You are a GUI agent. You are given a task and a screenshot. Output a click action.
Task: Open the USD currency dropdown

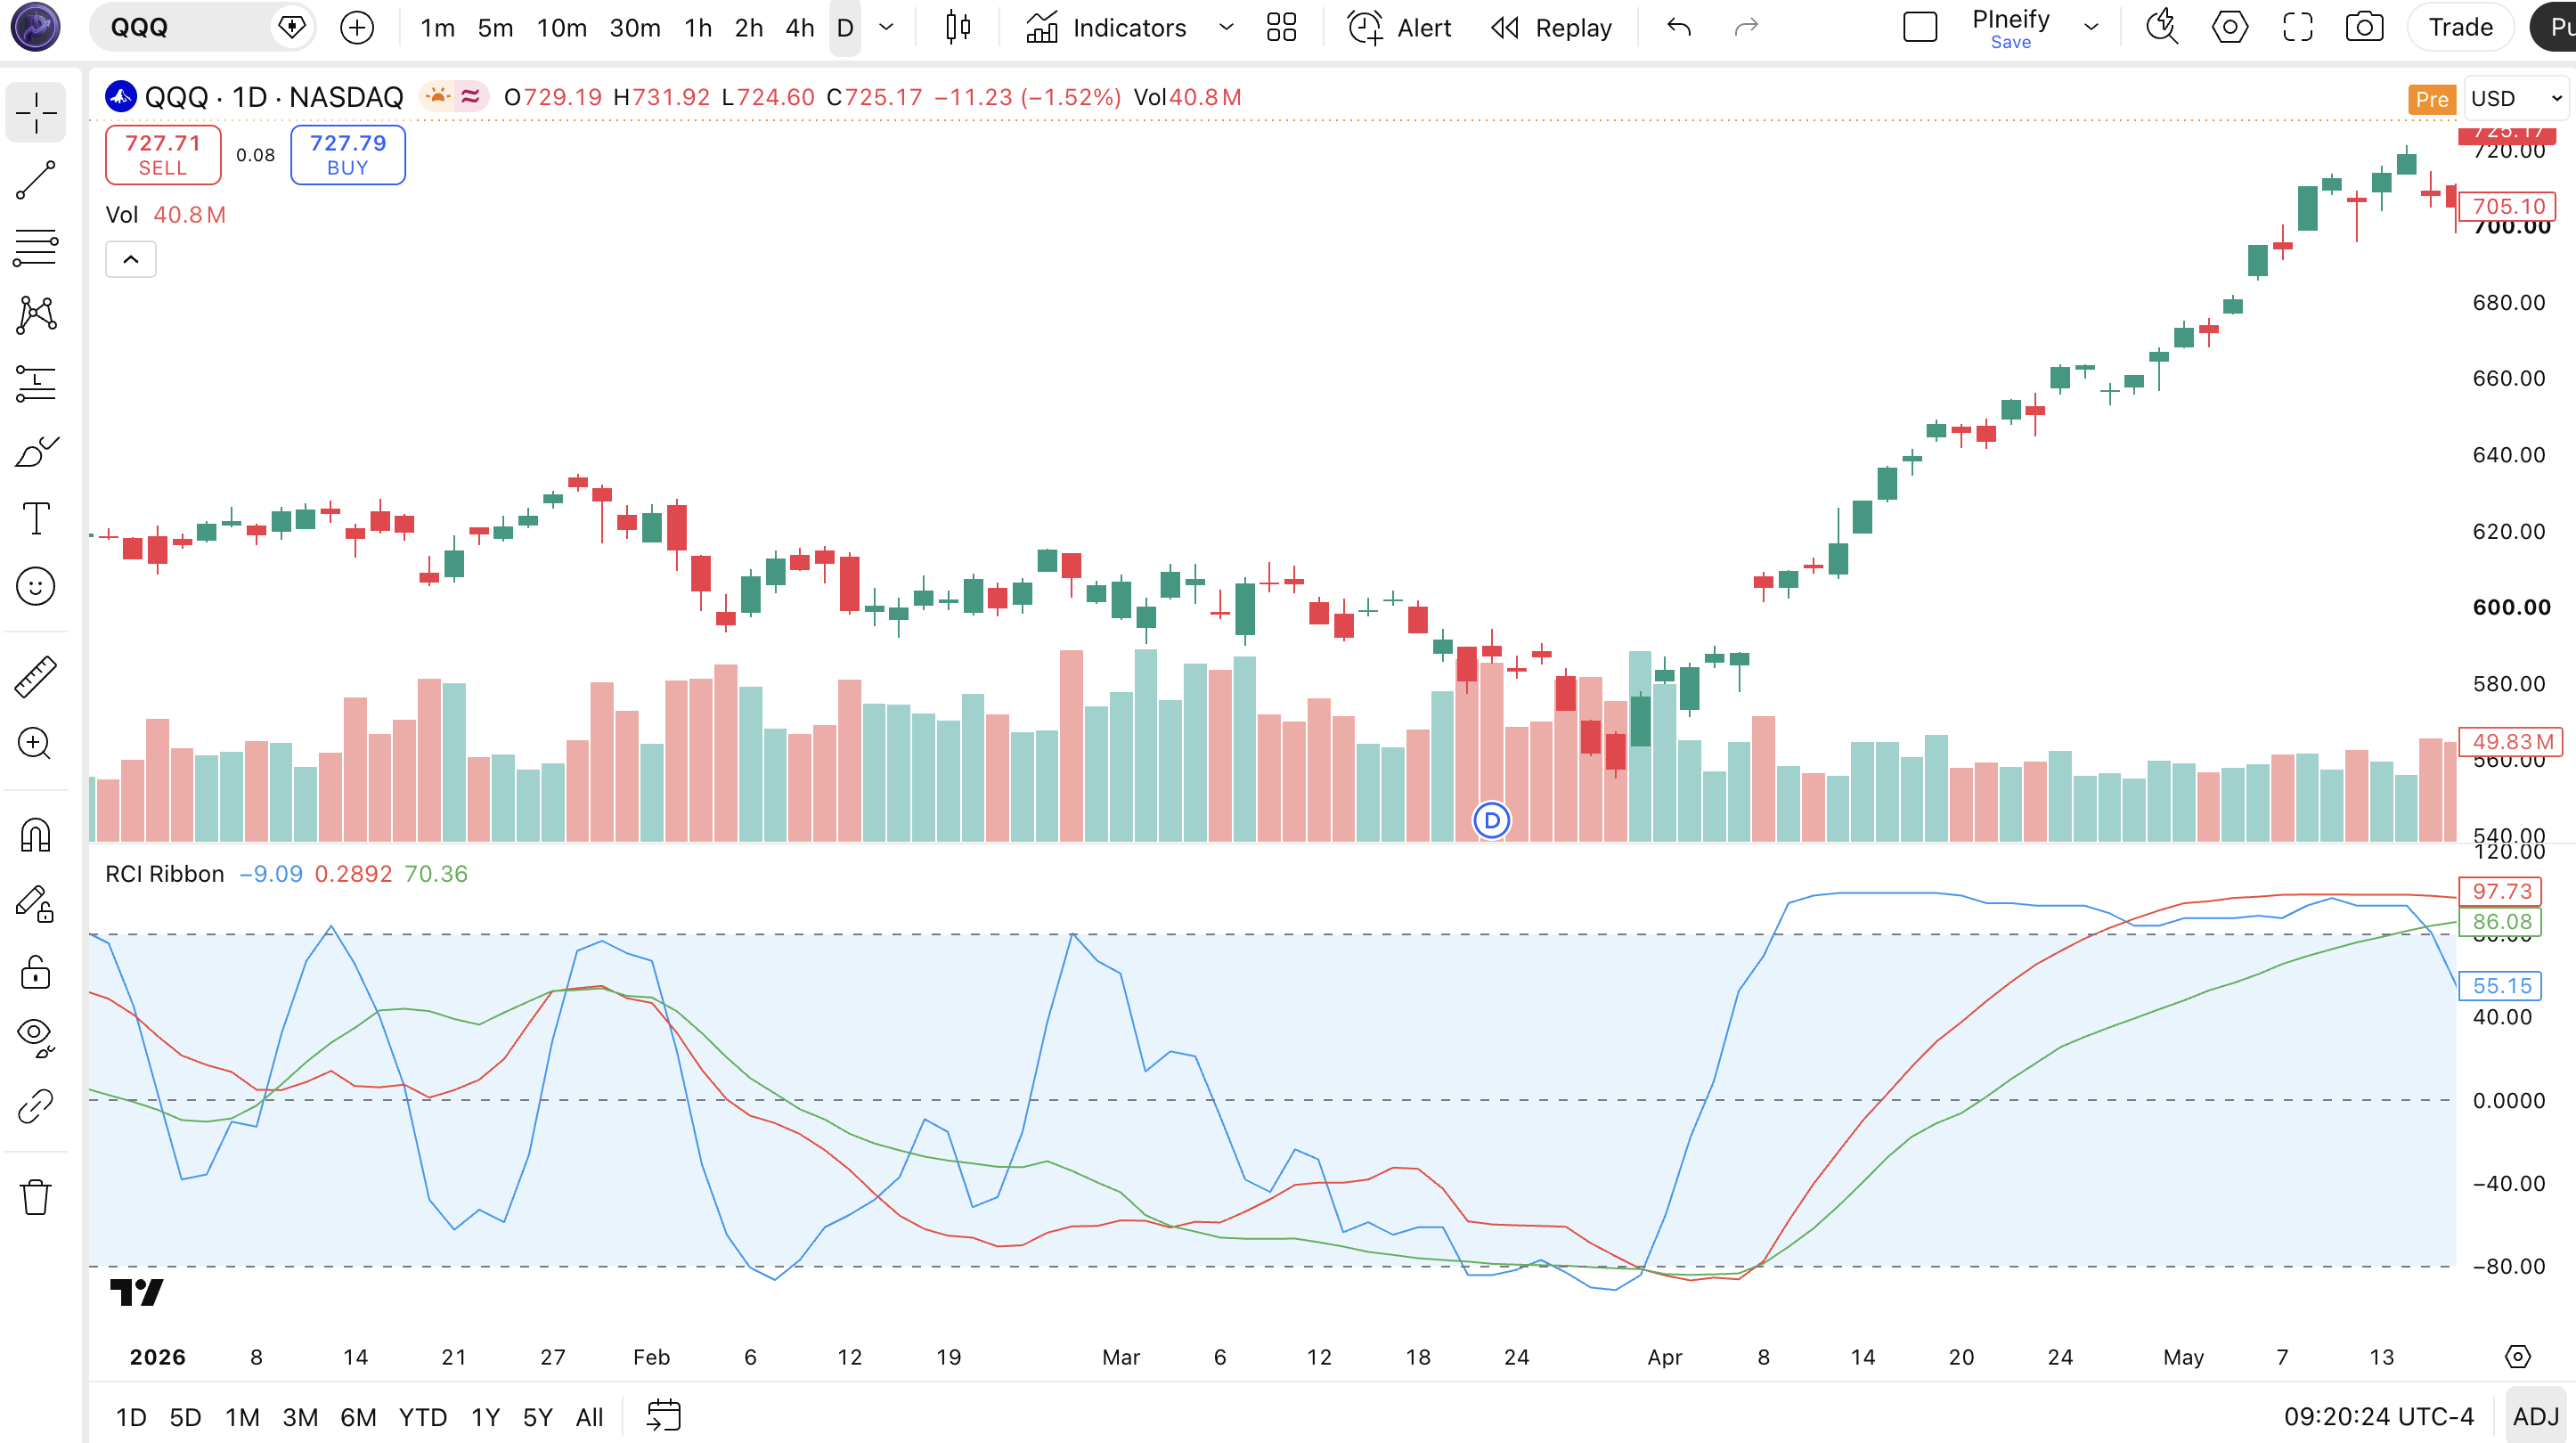[x=2516, y=98]
